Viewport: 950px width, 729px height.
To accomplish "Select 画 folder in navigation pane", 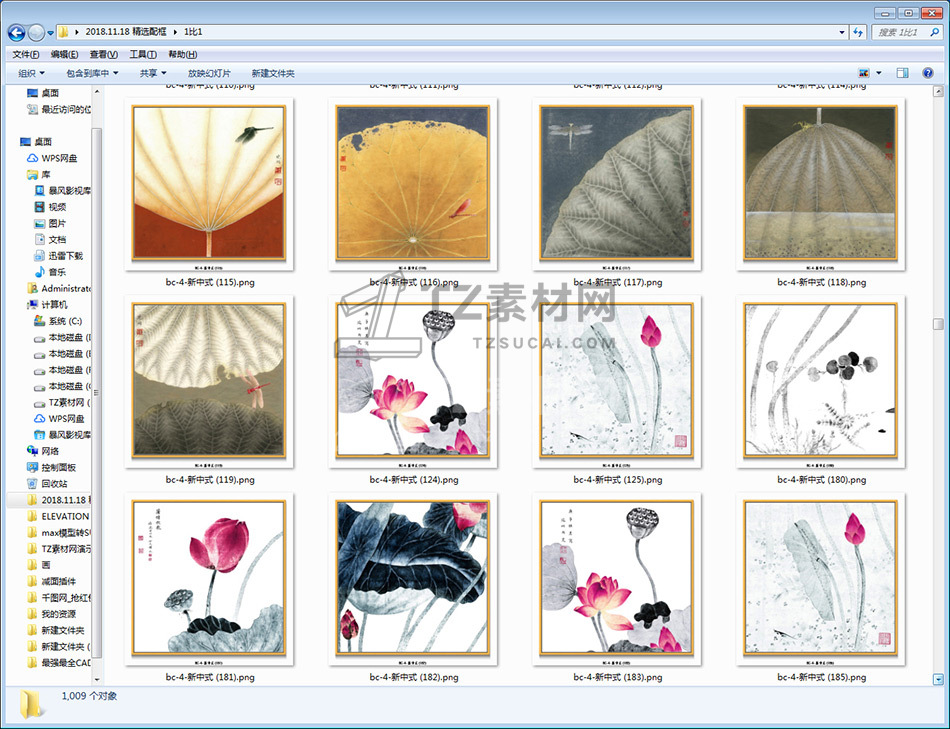I will click(39, 565).
